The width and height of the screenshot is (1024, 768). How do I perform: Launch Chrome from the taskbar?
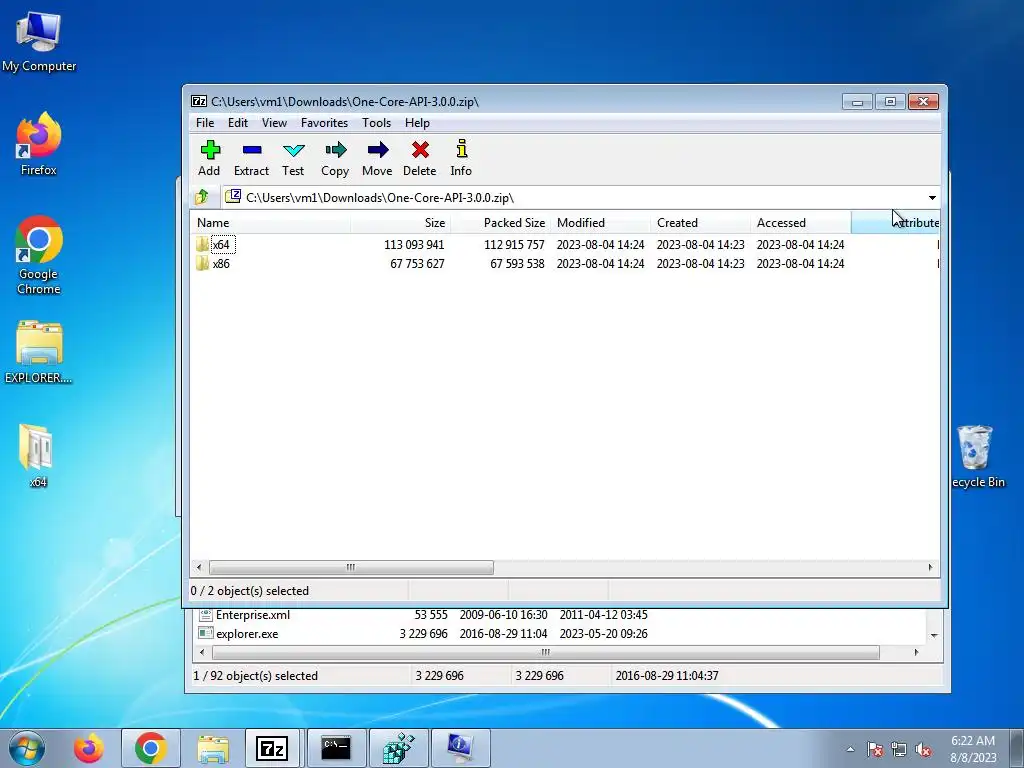point(151,748)
